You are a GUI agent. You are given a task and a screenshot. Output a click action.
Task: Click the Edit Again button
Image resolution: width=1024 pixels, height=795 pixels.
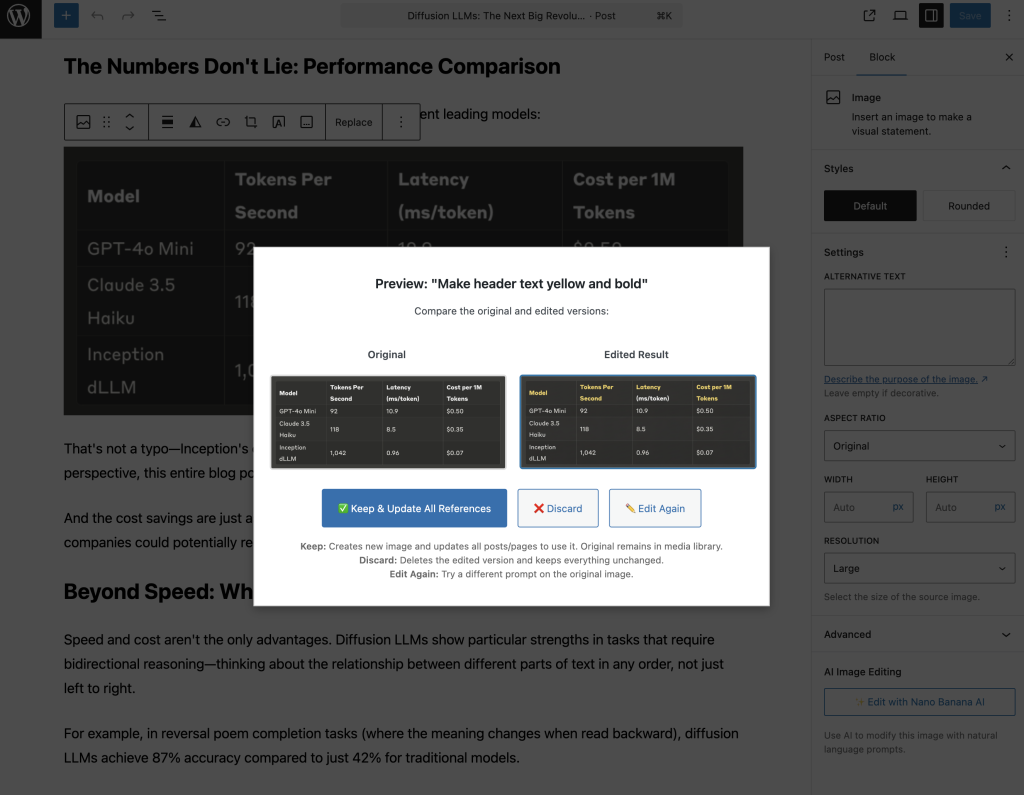point(654,508)
